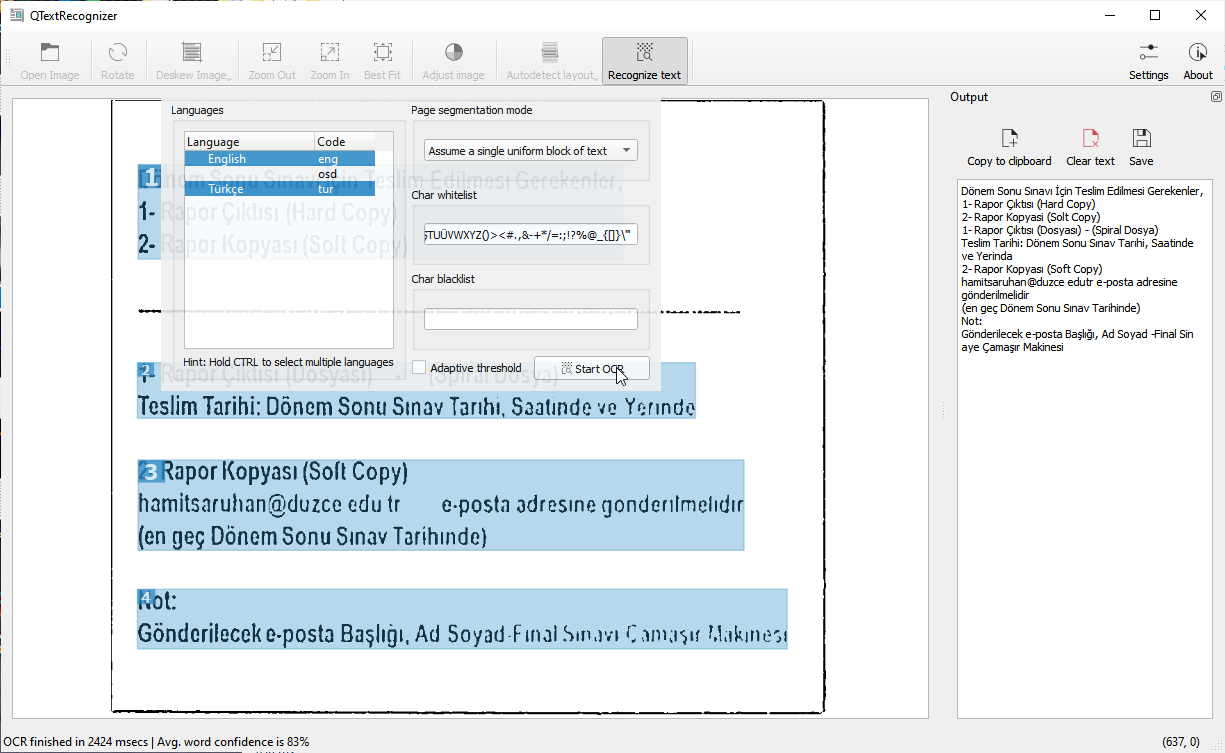Click the Autodetect layout toolbar icon
The image size is (1225, 753).
coord(550,52)
